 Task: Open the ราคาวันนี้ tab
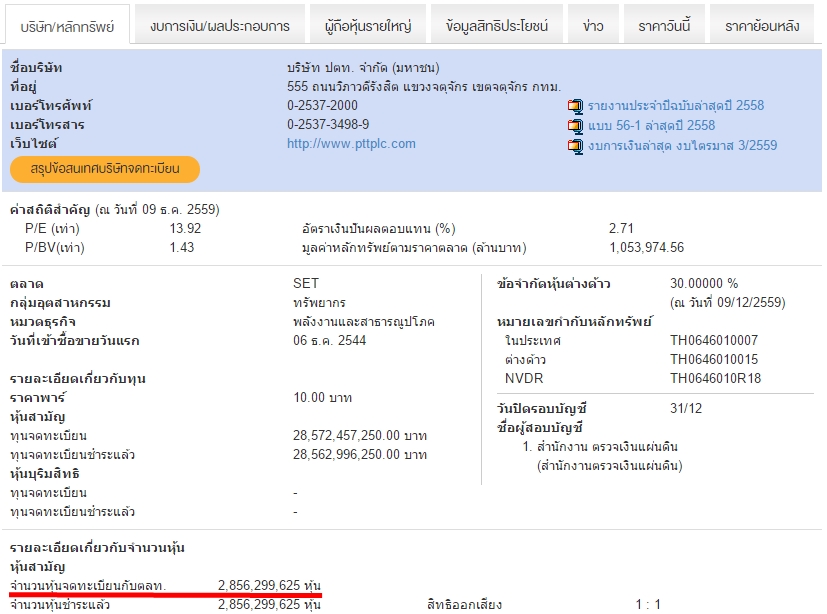pyautogui.click(x=664, y=24)
